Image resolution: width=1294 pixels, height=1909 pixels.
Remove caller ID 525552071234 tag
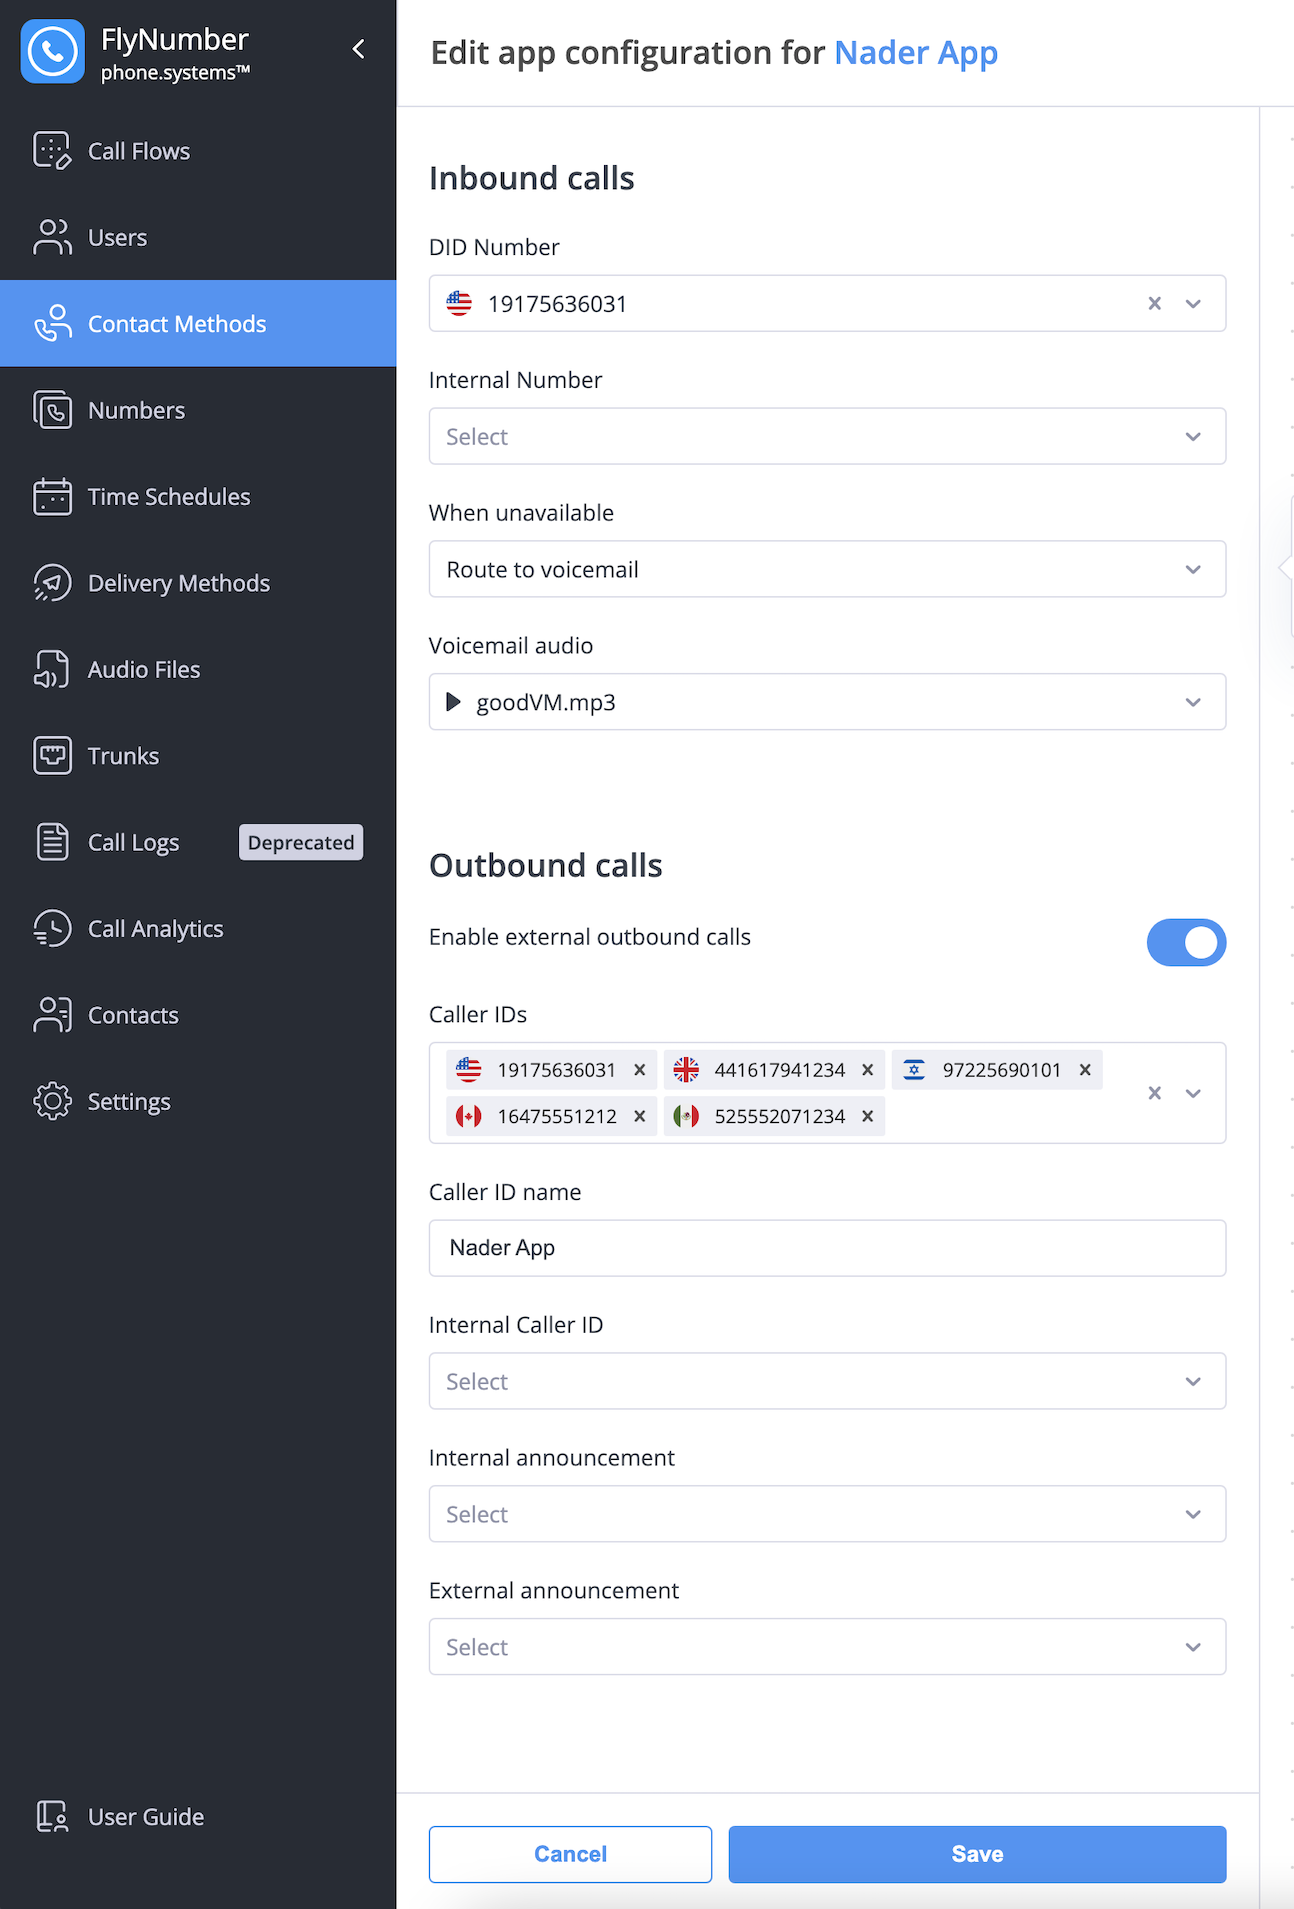pos(868,1116)
